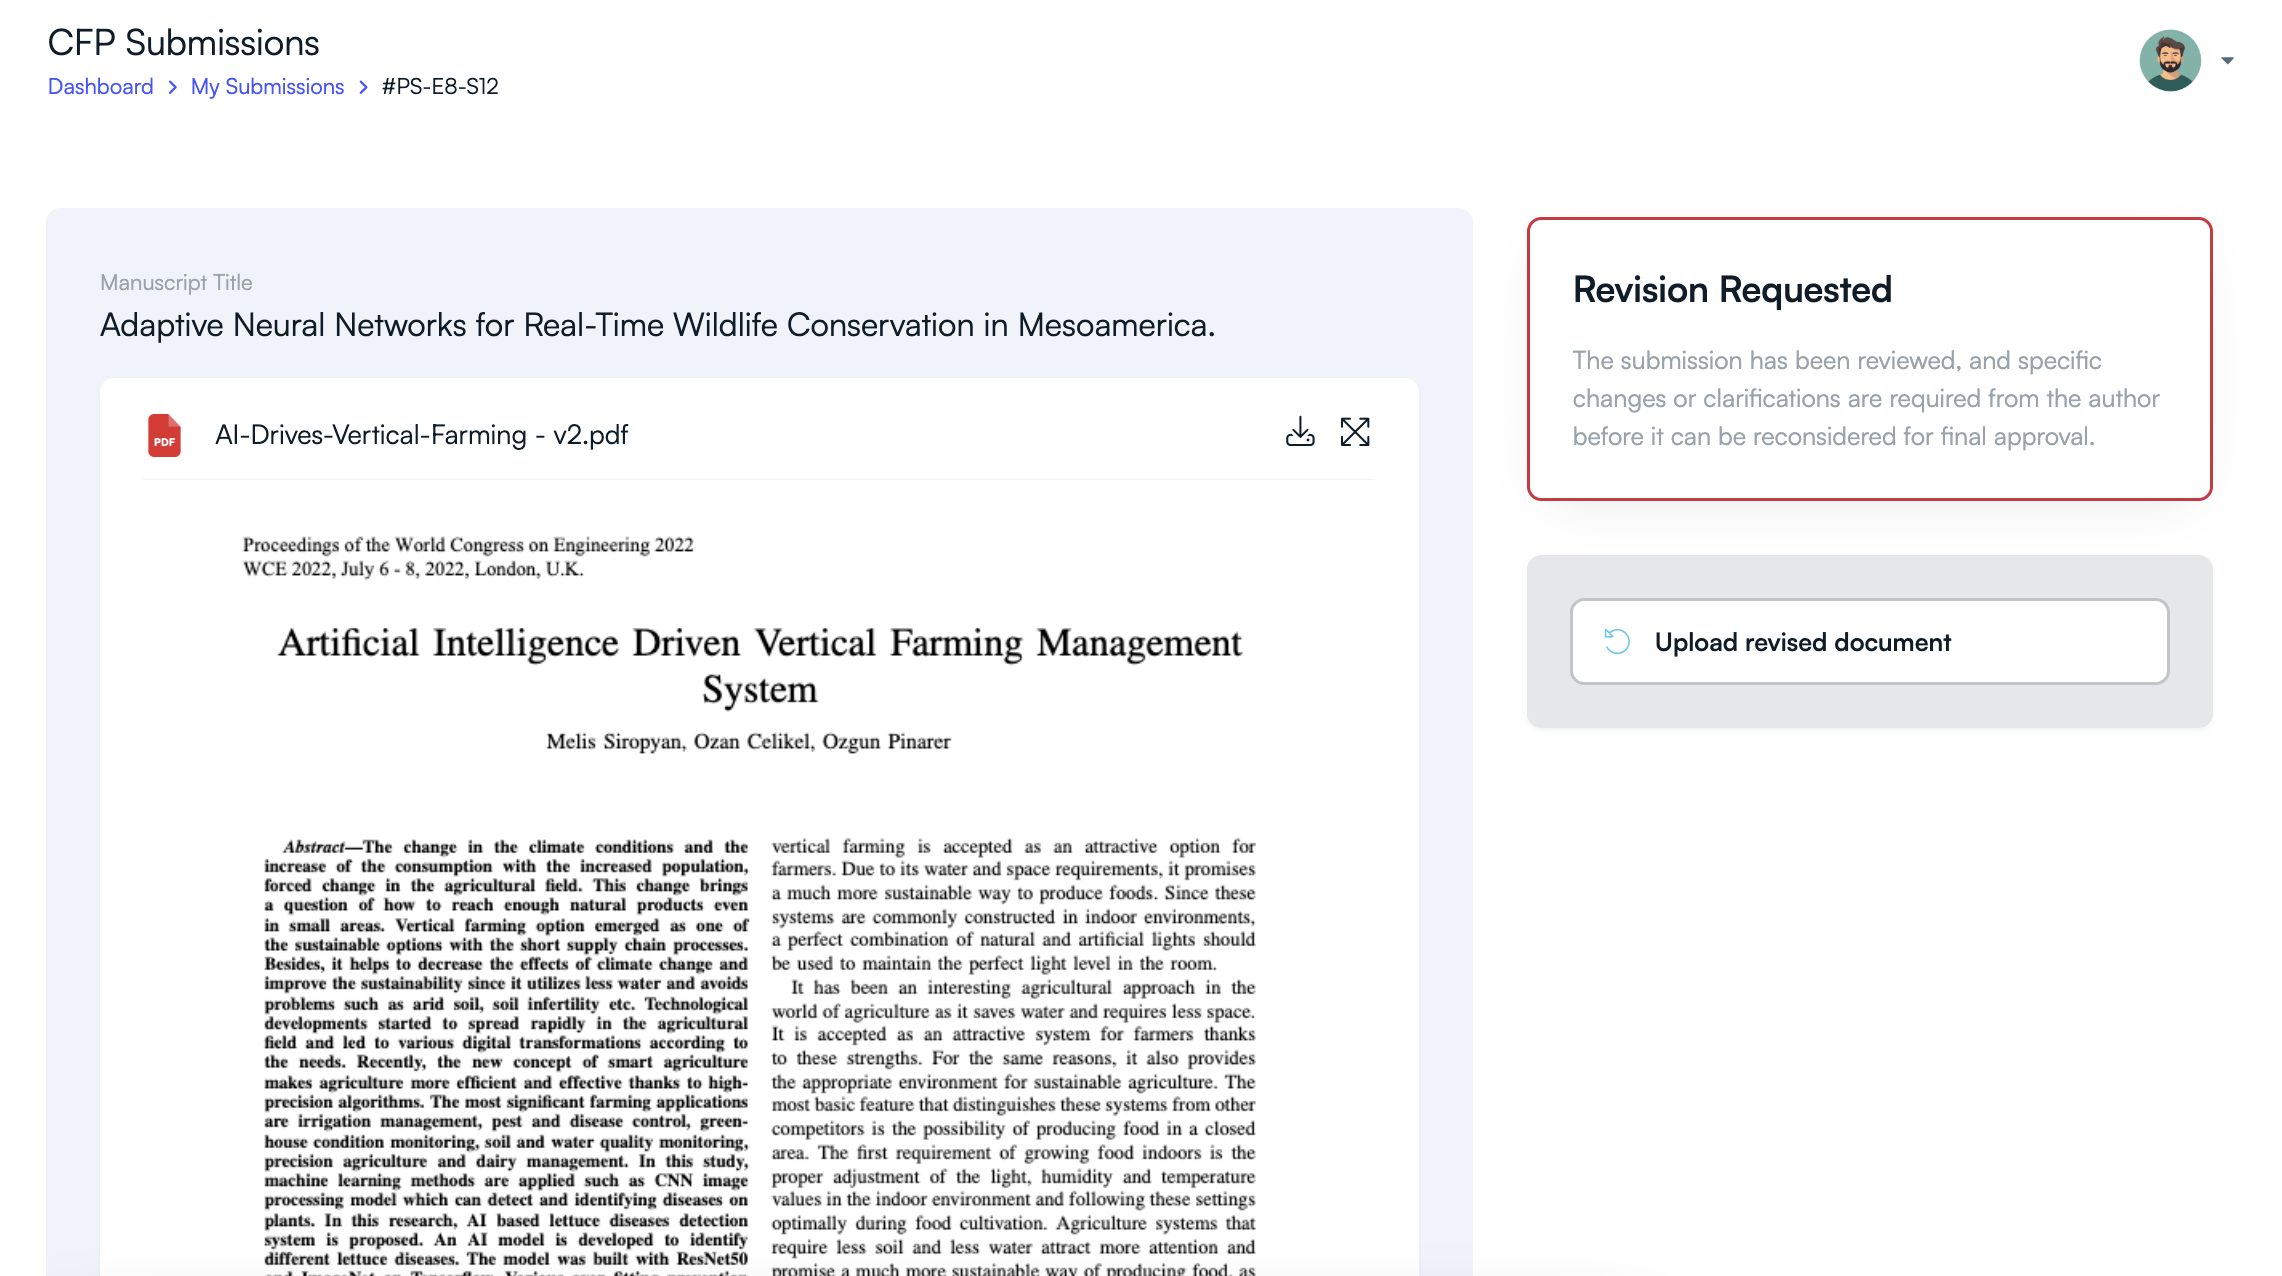This screenshot has width=2282, height=1276.
Task: Click chevron after Dashboard breadcrumb
Action: click(172, 88)
